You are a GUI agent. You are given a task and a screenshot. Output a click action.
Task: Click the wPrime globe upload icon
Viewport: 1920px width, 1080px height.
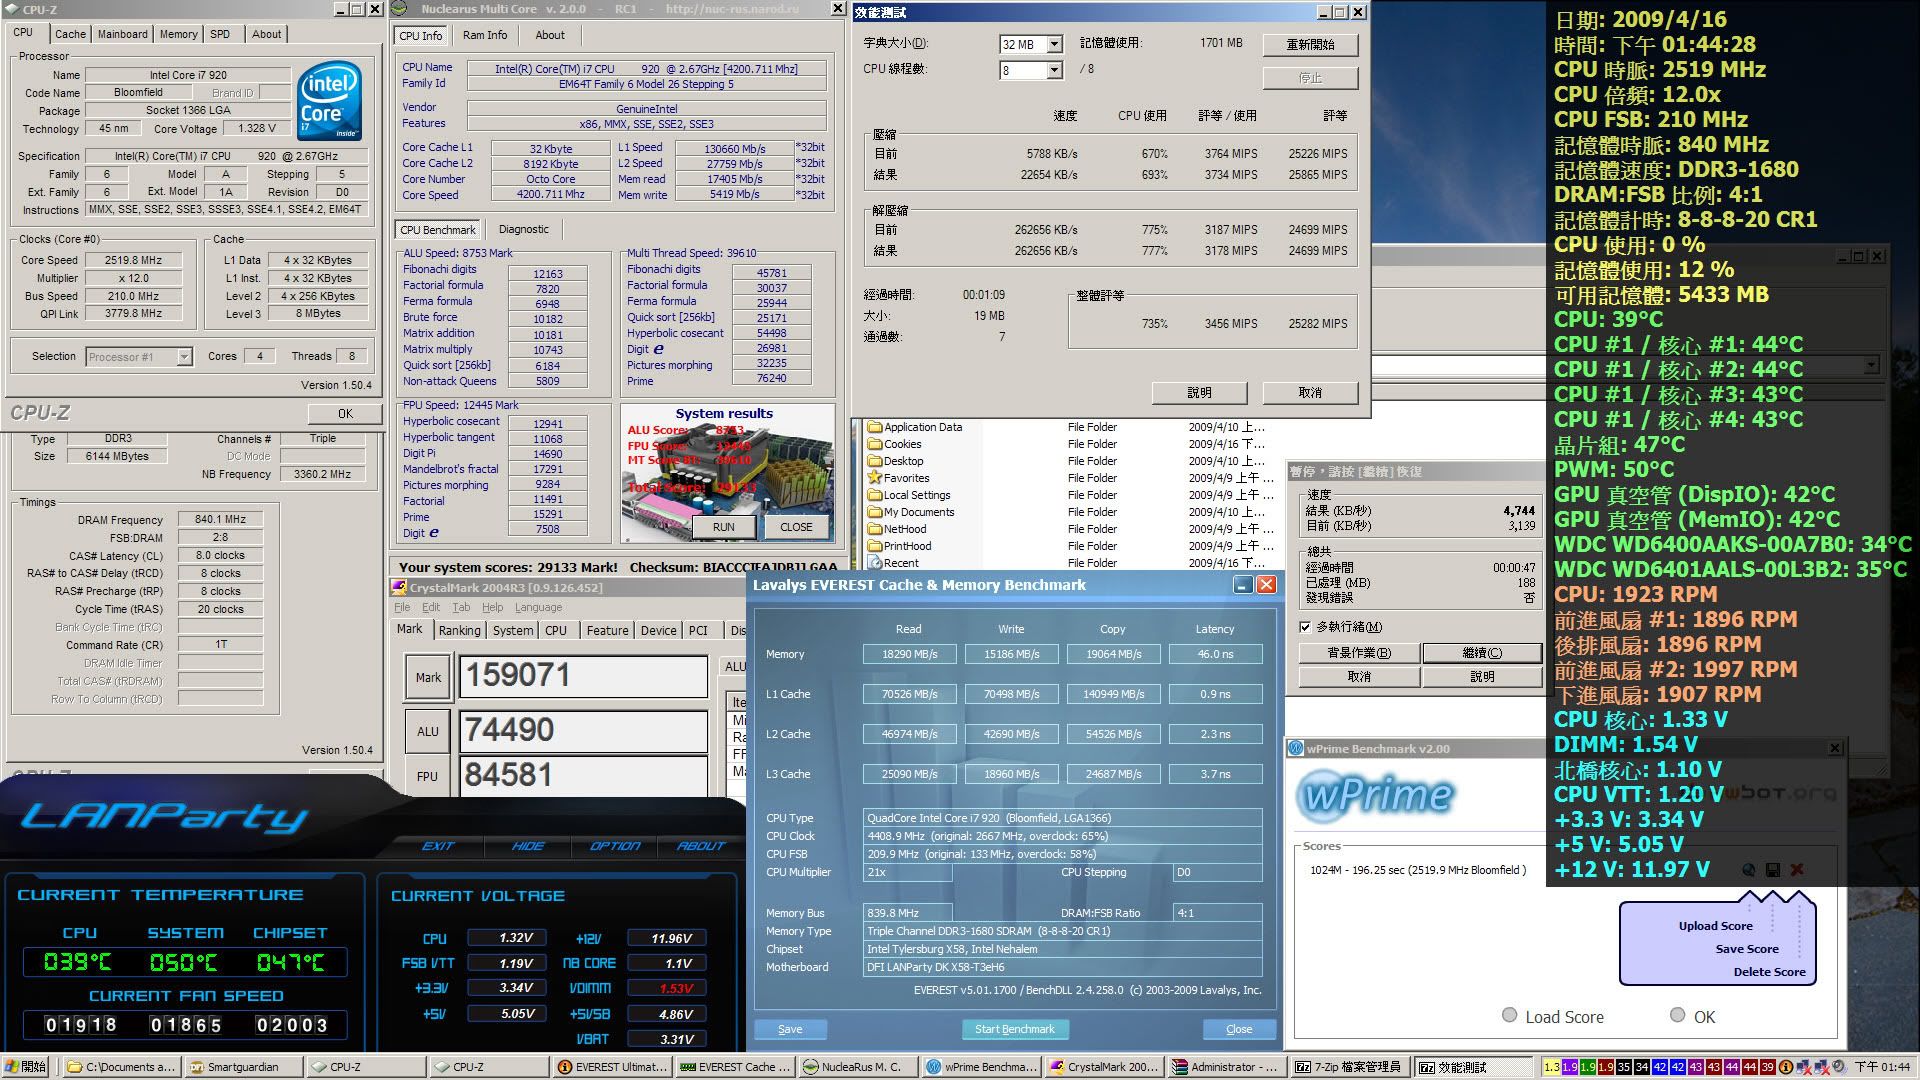tap(1748, 870)
